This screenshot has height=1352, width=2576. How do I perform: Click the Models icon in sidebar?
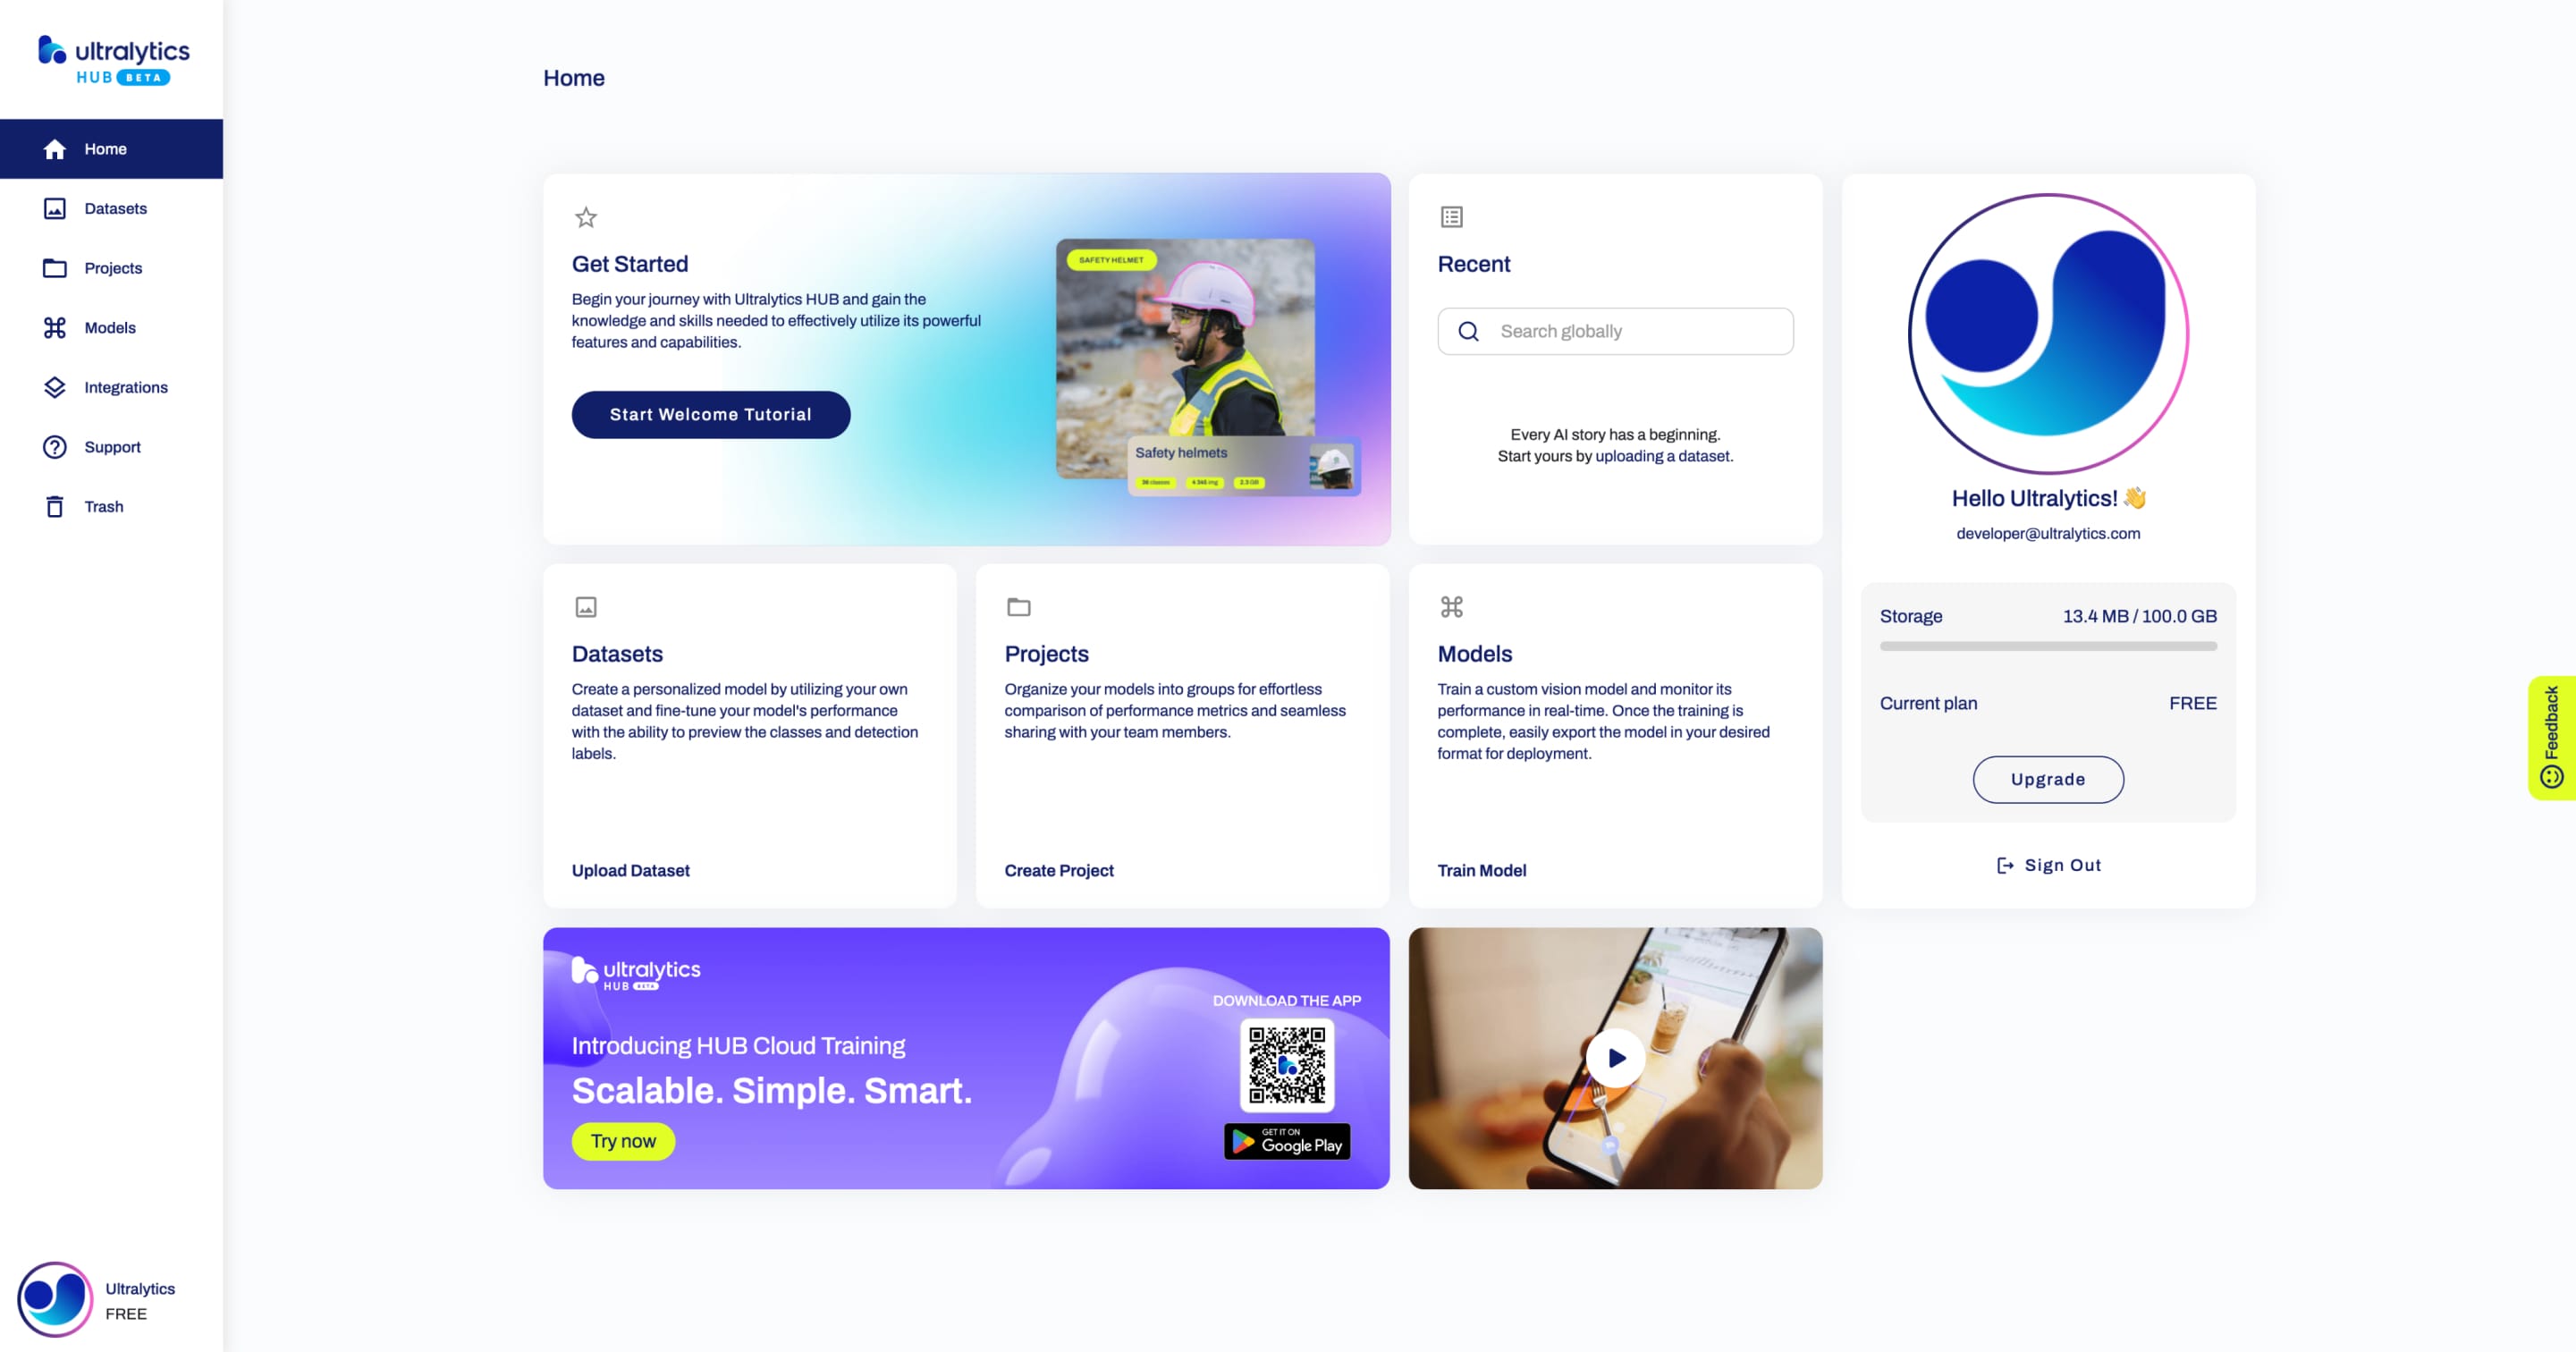(55, 327)
